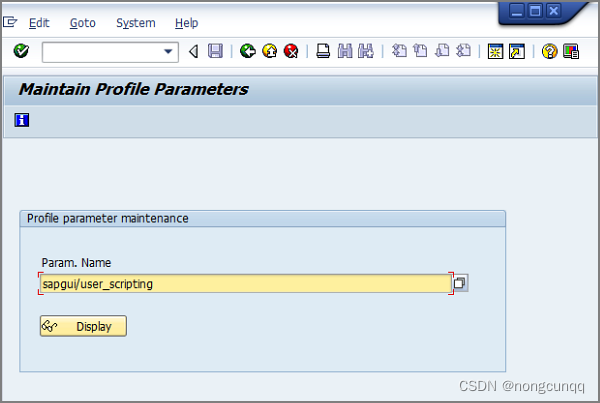Click the Find Next binoculars icon
The width and height of the screenshot is (600, 403).
point(366,51)
